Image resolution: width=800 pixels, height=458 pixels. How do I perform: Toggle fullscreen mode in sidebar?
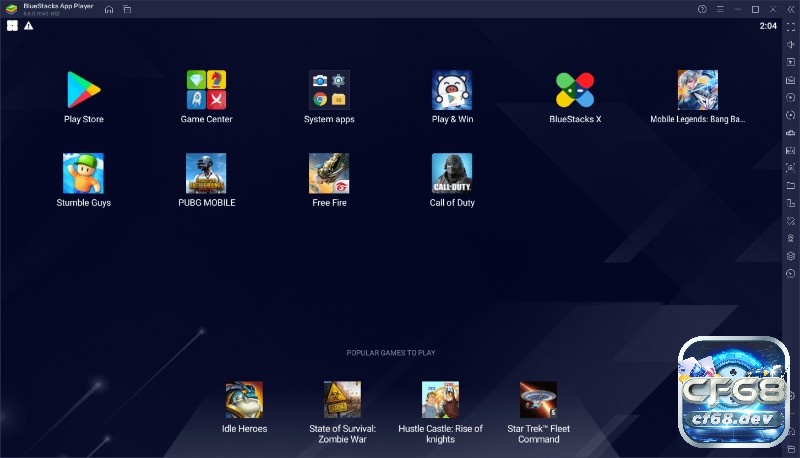791,27
